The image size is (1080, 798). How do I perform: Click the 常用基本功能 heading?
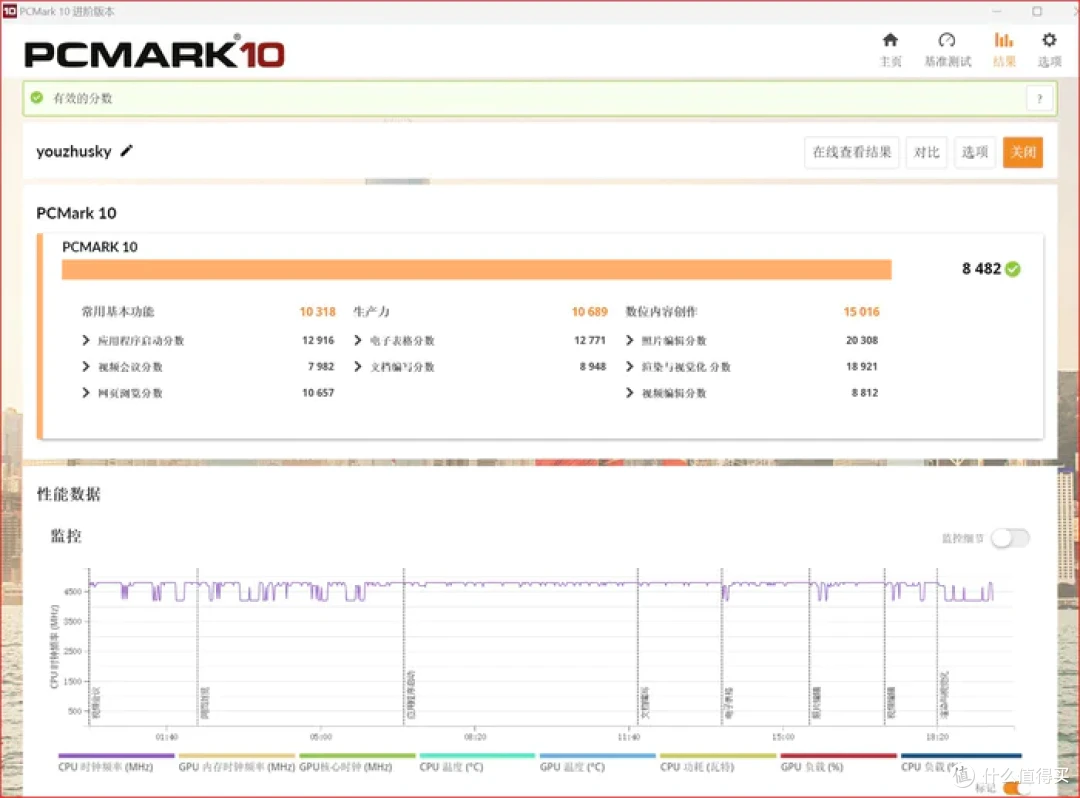pos(118,312)
